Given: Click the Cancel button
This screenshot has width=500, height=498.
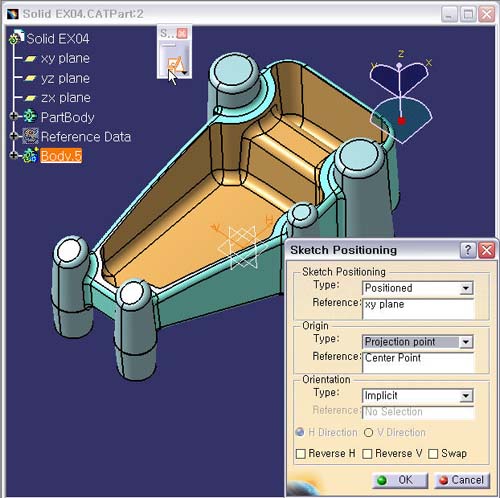Looking at the screenshot, I should (x=462, y=480).
